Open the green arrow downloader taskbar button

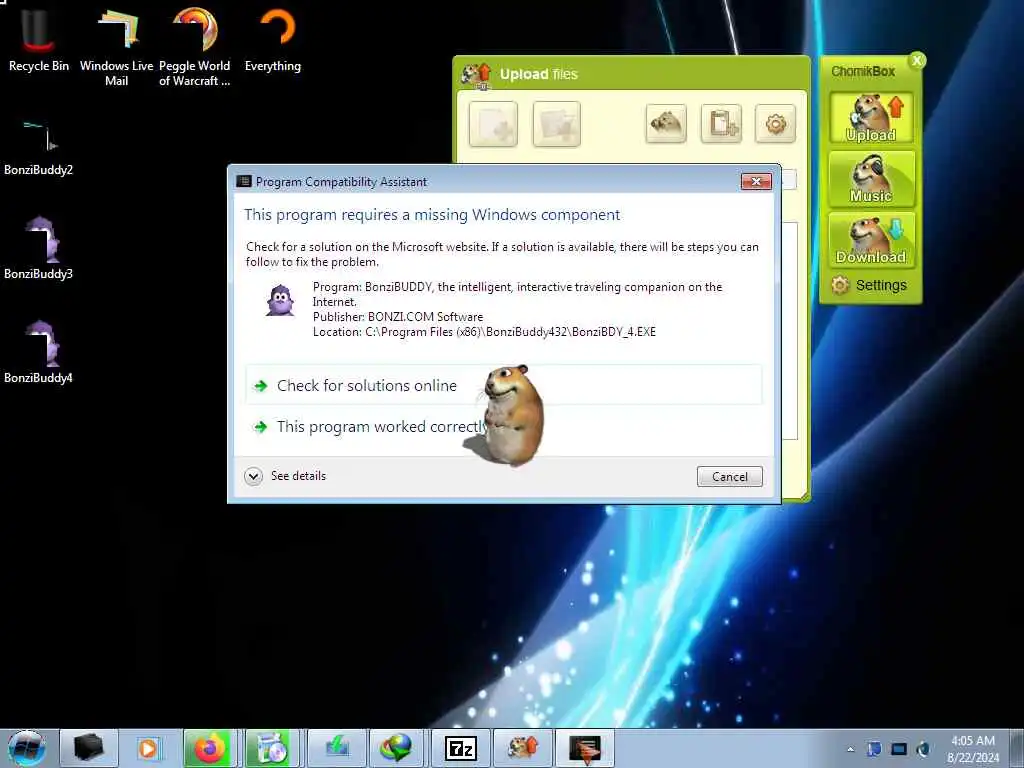pos(337,748)
